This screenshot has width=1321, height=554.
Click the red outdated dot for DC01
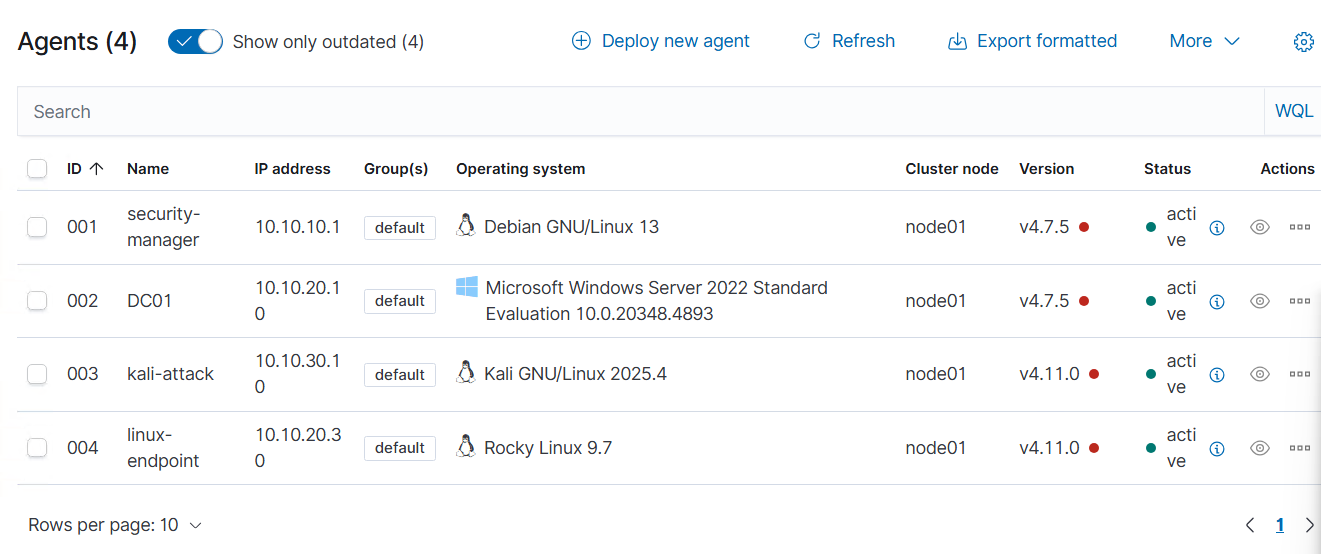(x=1084, y=301)
